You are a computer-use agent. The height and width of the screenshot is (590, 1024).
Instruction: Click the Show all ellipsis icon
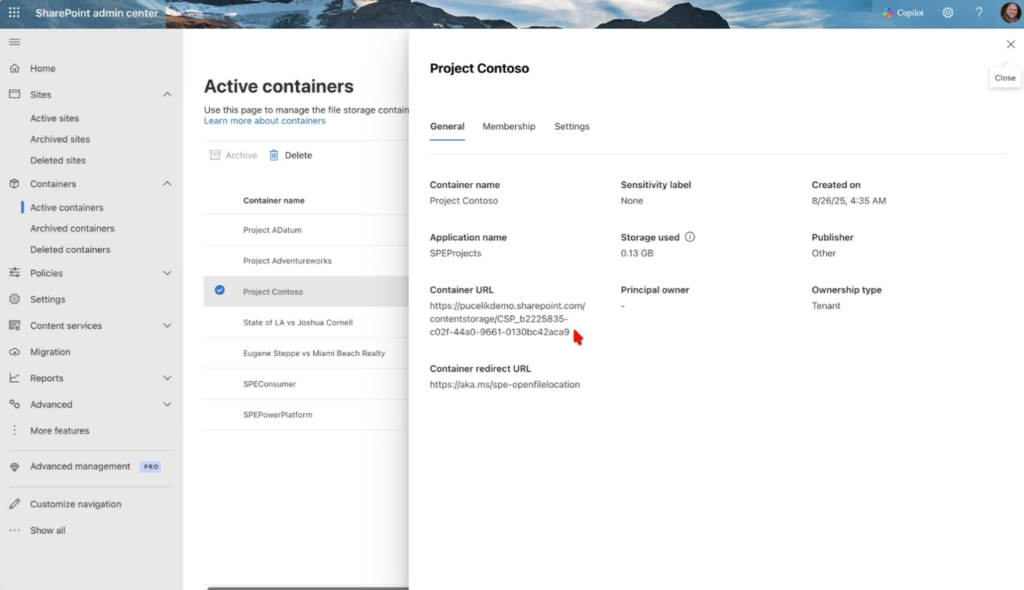14,530
